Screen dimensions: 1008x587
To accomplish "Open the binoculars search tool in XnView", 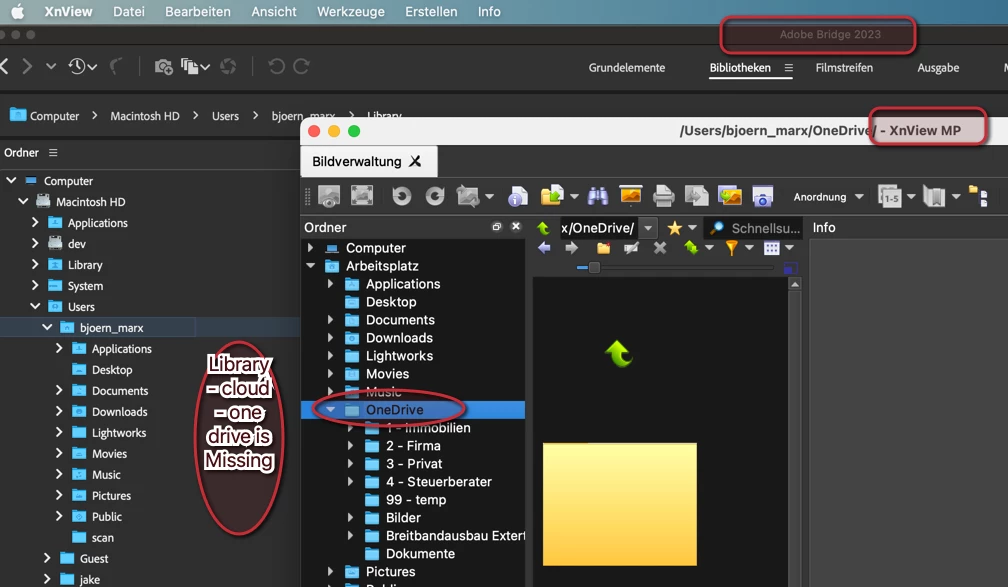I will click(x=598, y=196).
